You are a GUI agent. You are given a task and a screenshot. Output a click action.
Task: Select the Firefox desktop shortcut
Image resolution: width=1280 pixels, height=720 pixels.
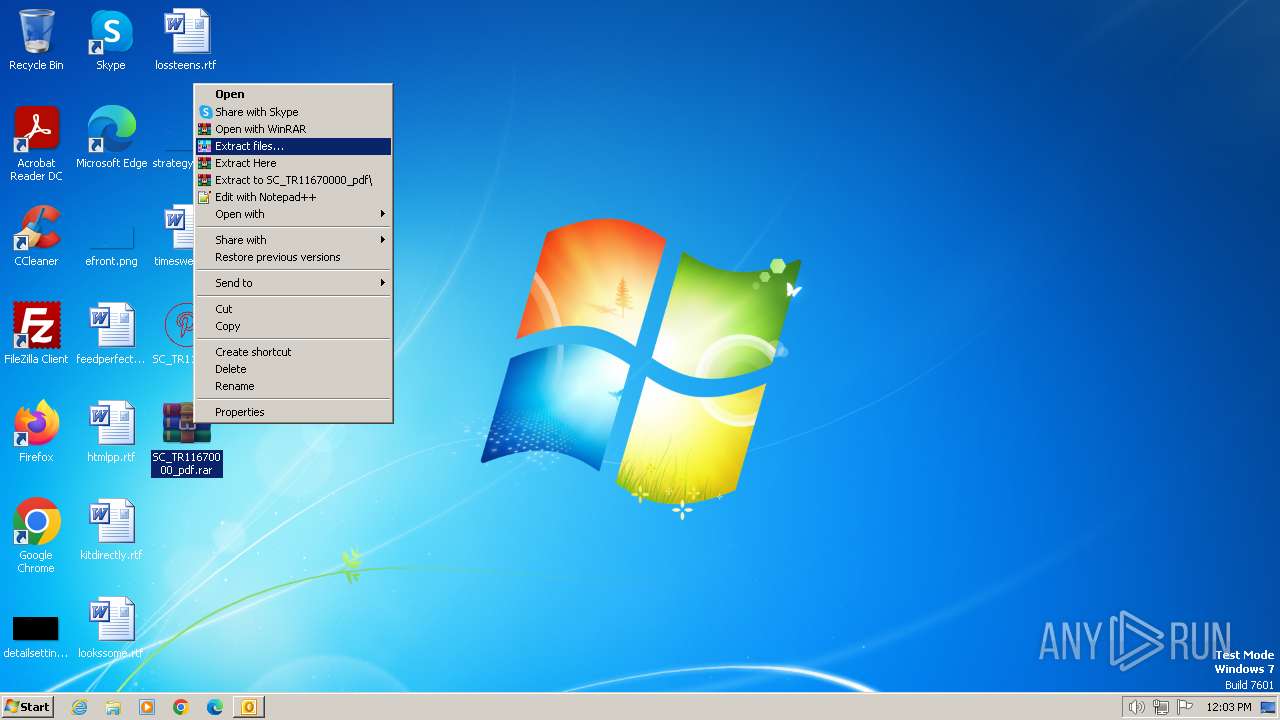tap(36, 432)
